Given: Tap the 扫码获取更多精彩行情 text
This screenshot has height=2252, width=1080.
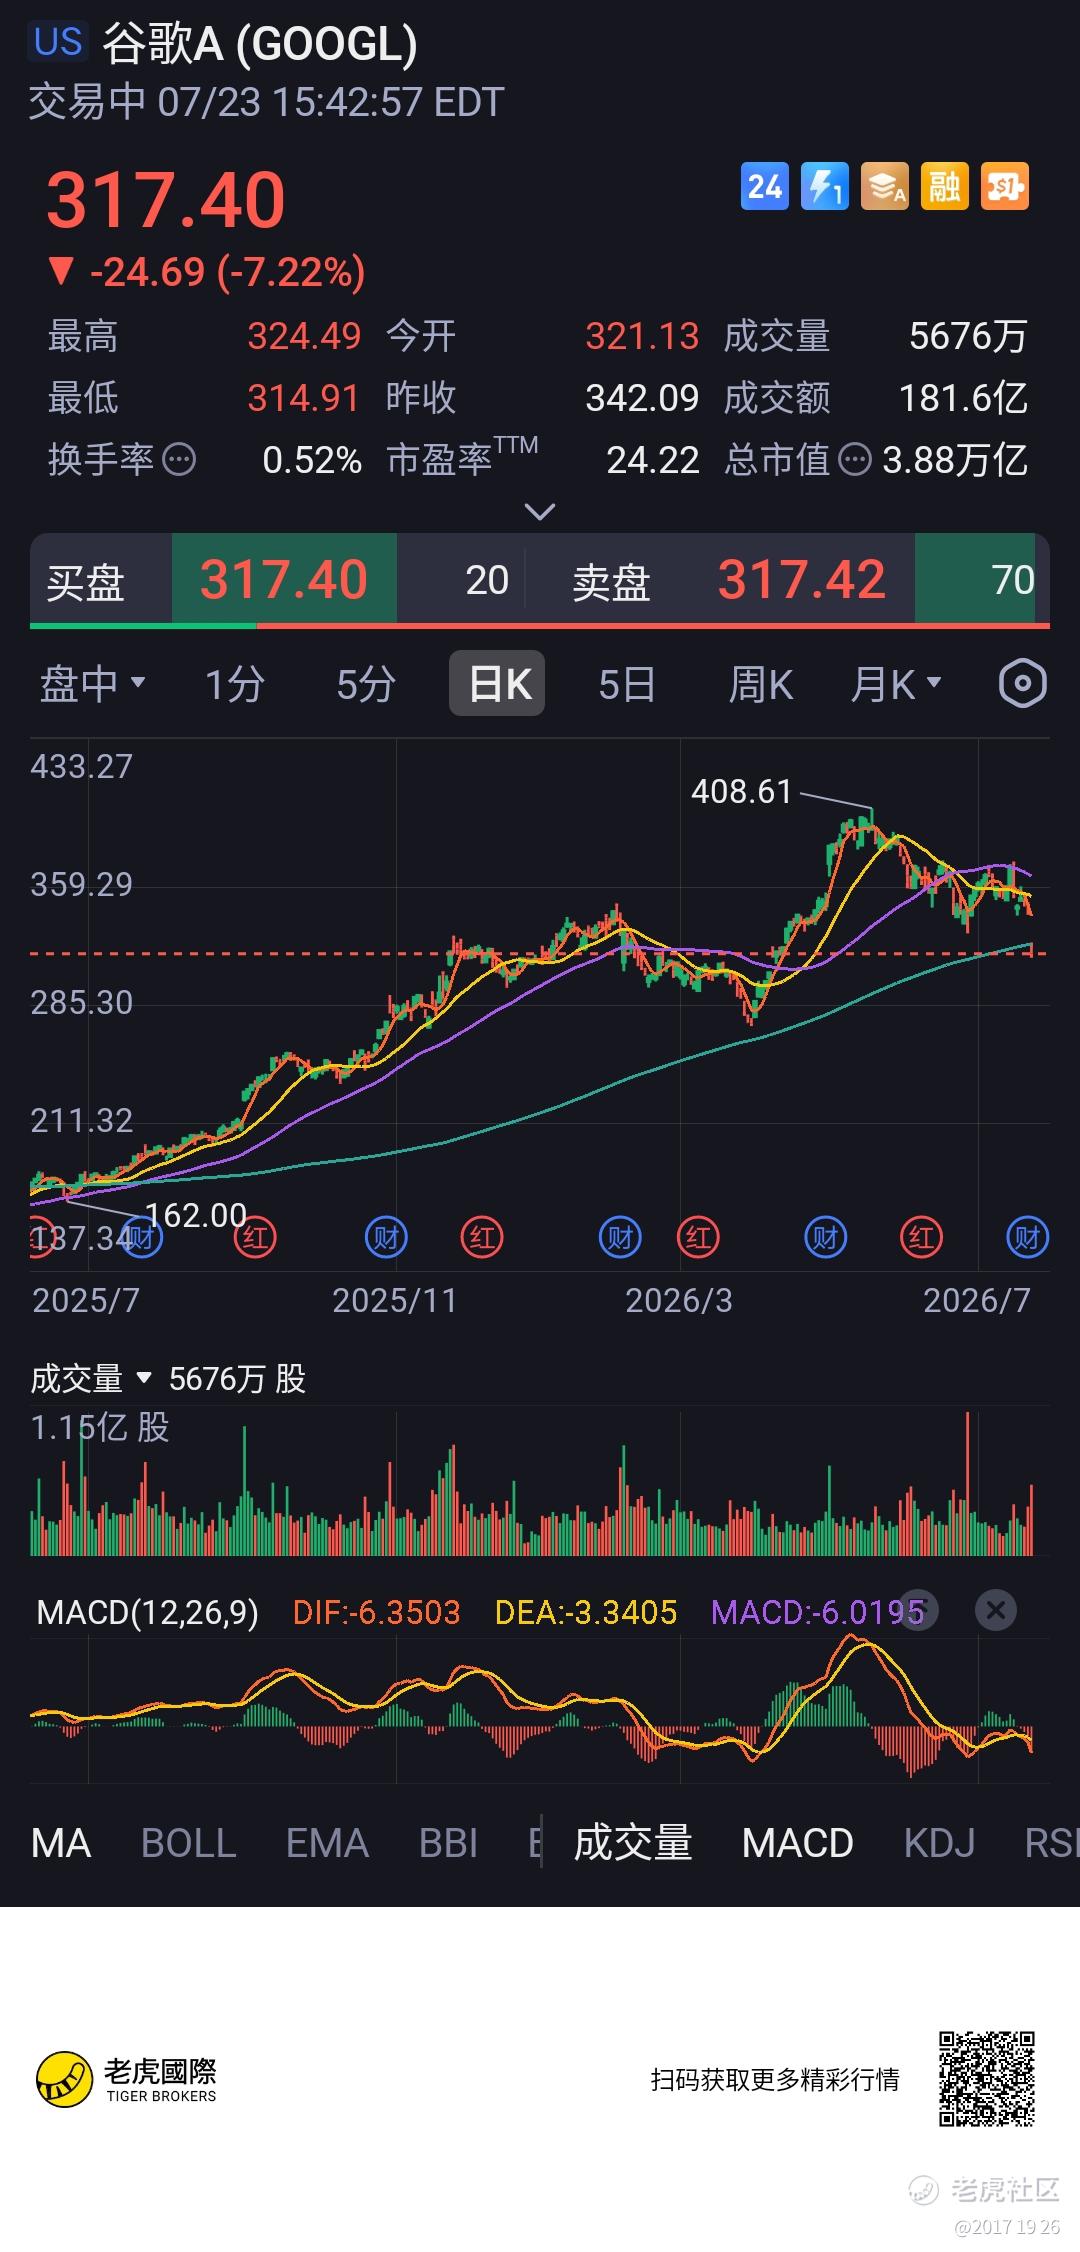Looking at the screenshot, I should click(775, 2080).
